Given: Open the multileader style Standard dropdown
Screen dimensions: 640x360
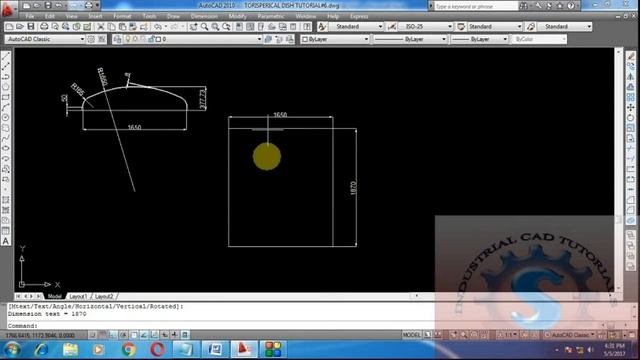Looking at the screenshot, I should click(x=565, y=27).
